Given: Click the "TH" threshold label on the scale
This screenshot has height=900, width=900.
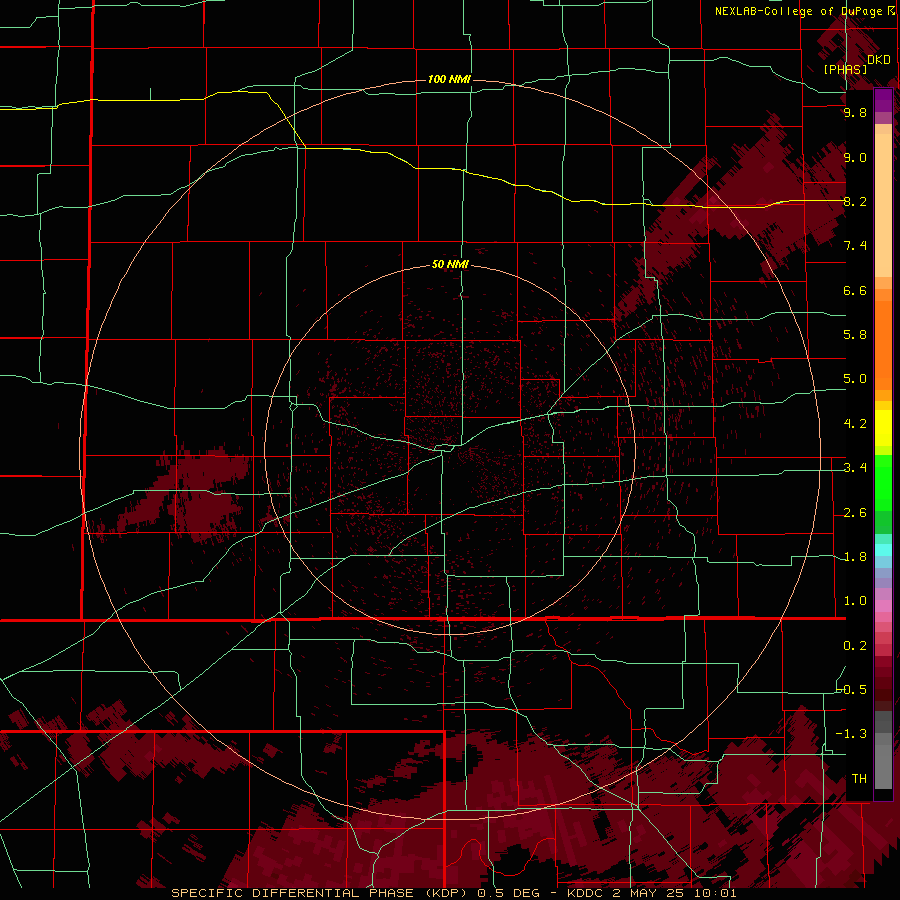Looking at the screenshot, I should (x=859, y=778).
